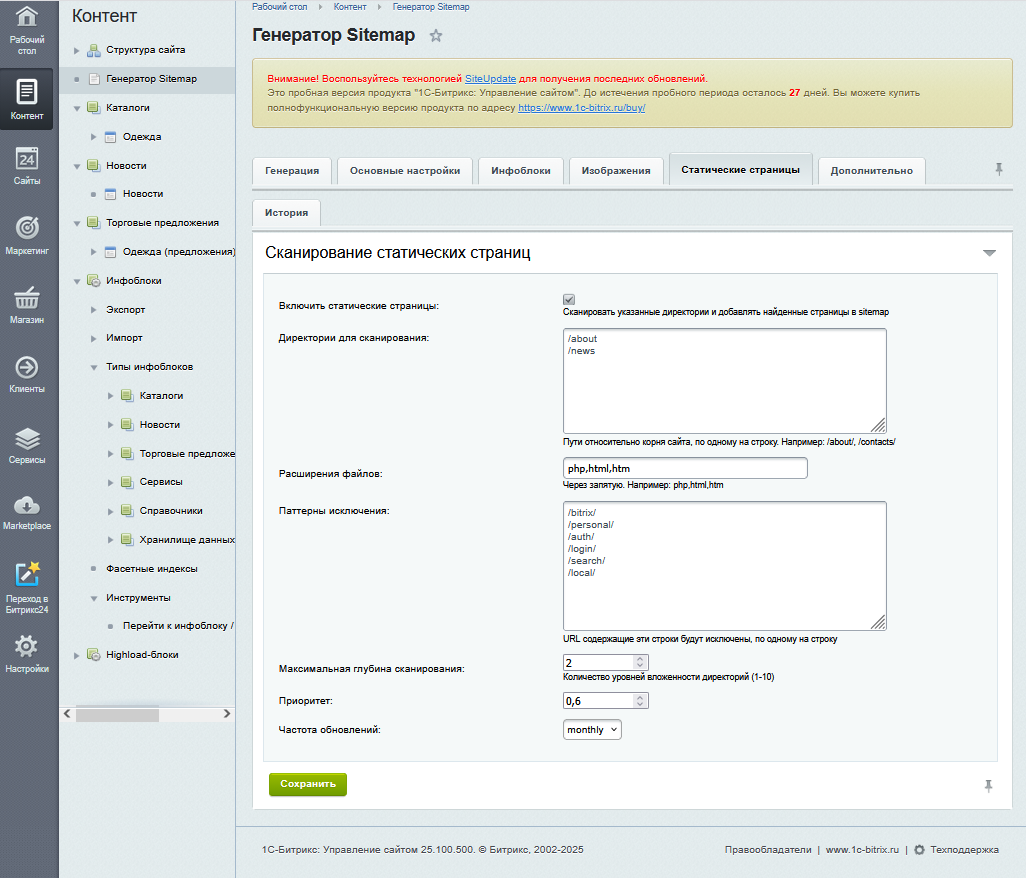Switch to the История tab

pyautogui.click(x=286, y=213)
